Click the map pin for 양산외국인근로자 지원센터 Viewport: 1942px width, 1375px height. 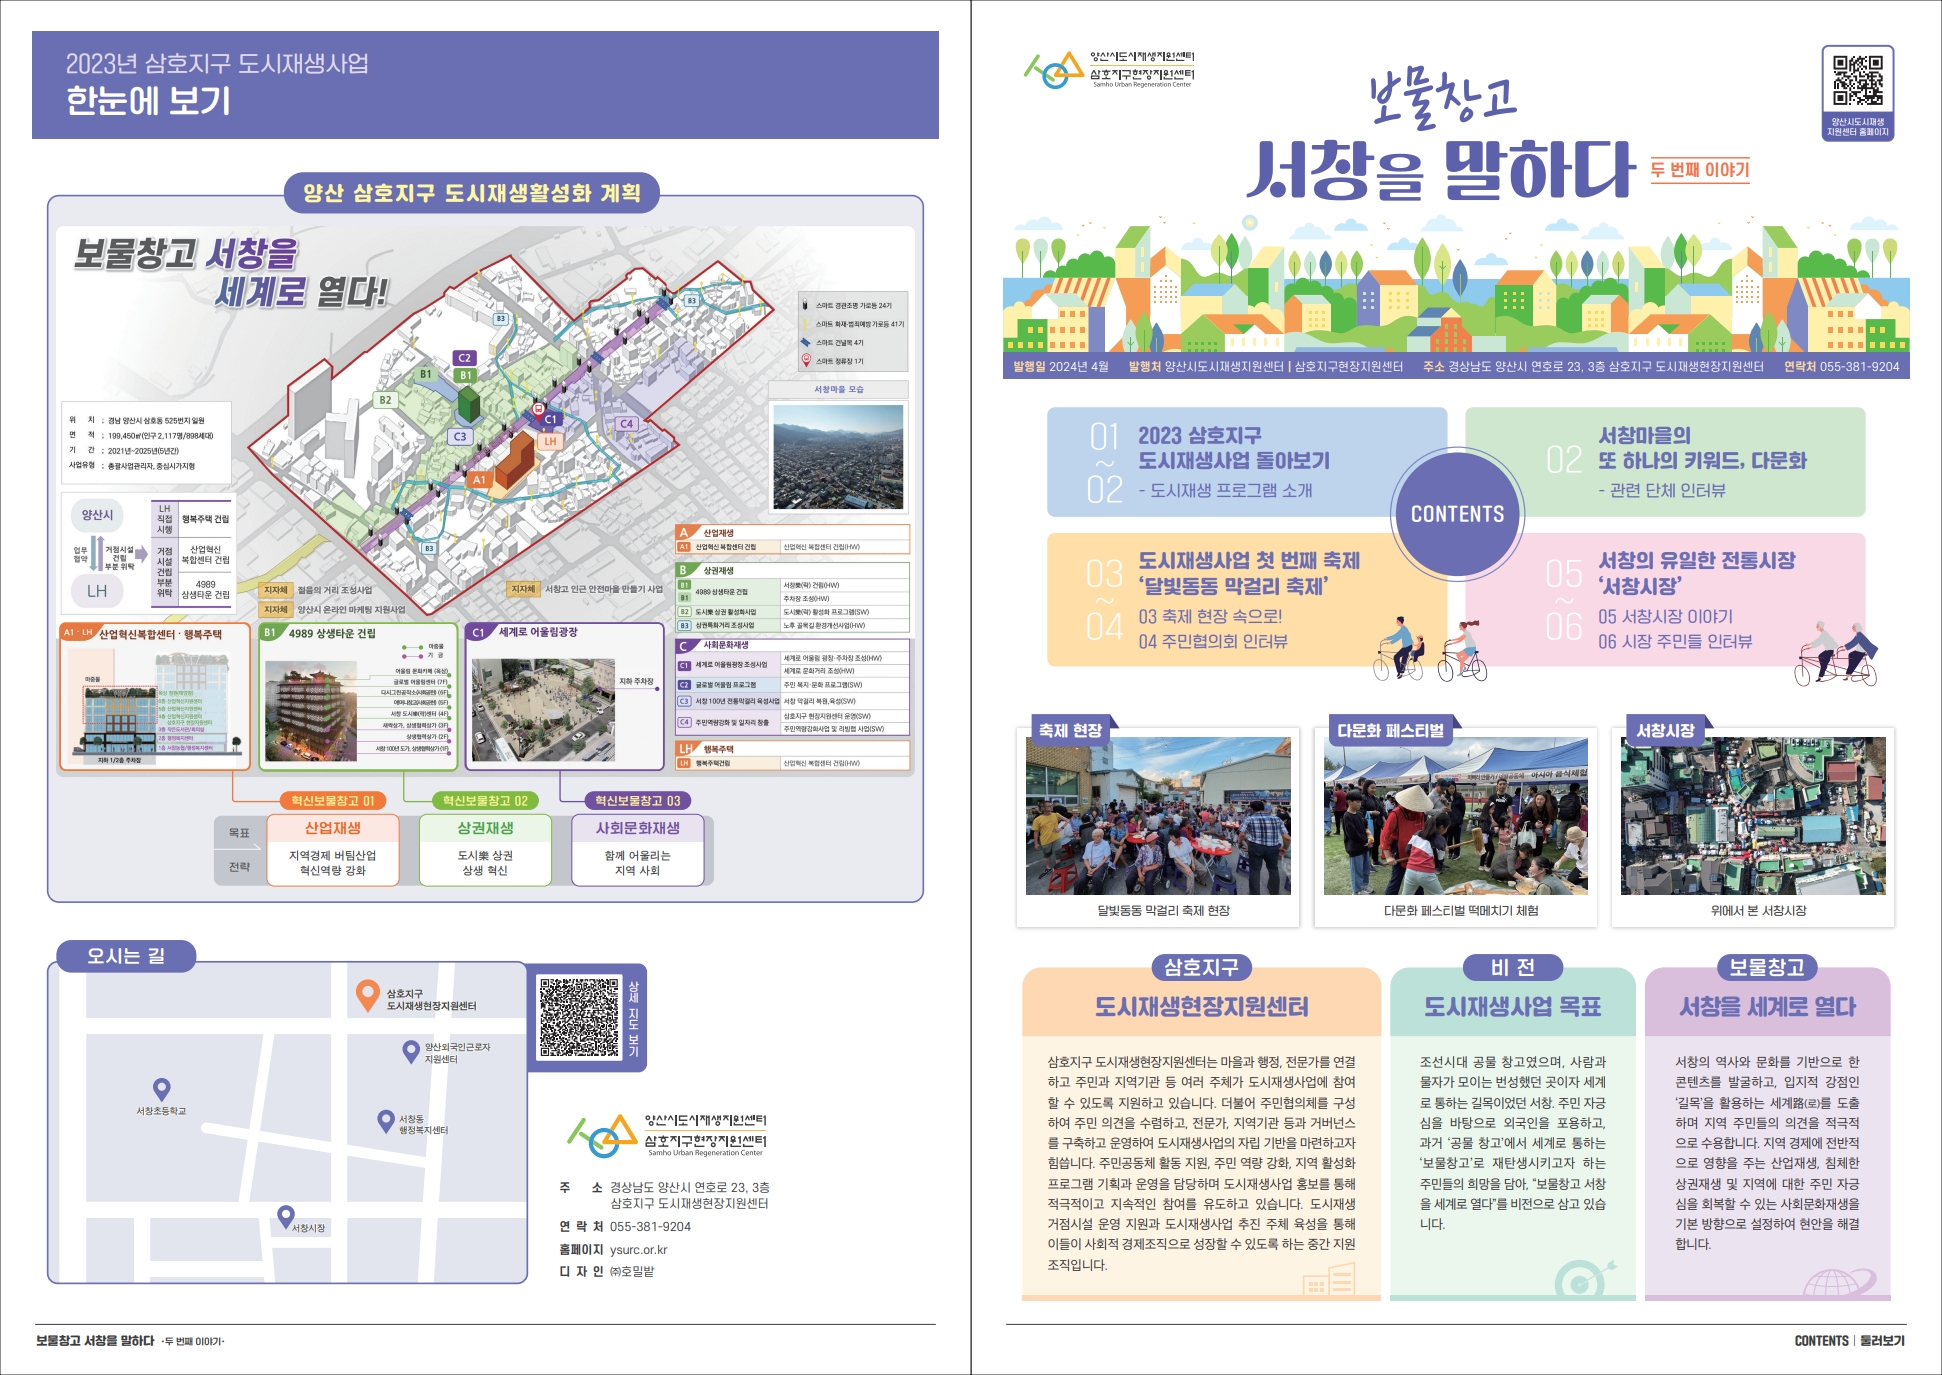point(410,1051)
